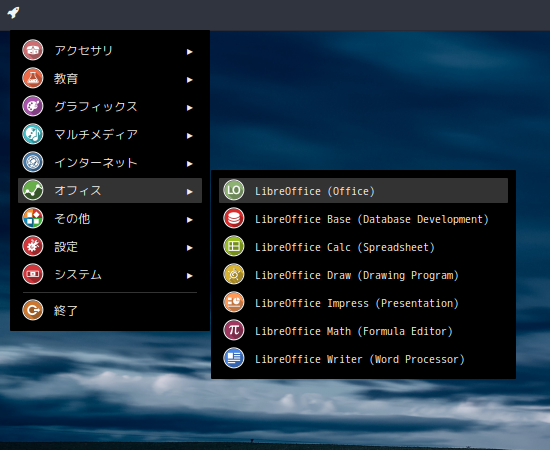
Task: Click the LibreOffice Impress presentation icon
Action: tap(234, 302)
